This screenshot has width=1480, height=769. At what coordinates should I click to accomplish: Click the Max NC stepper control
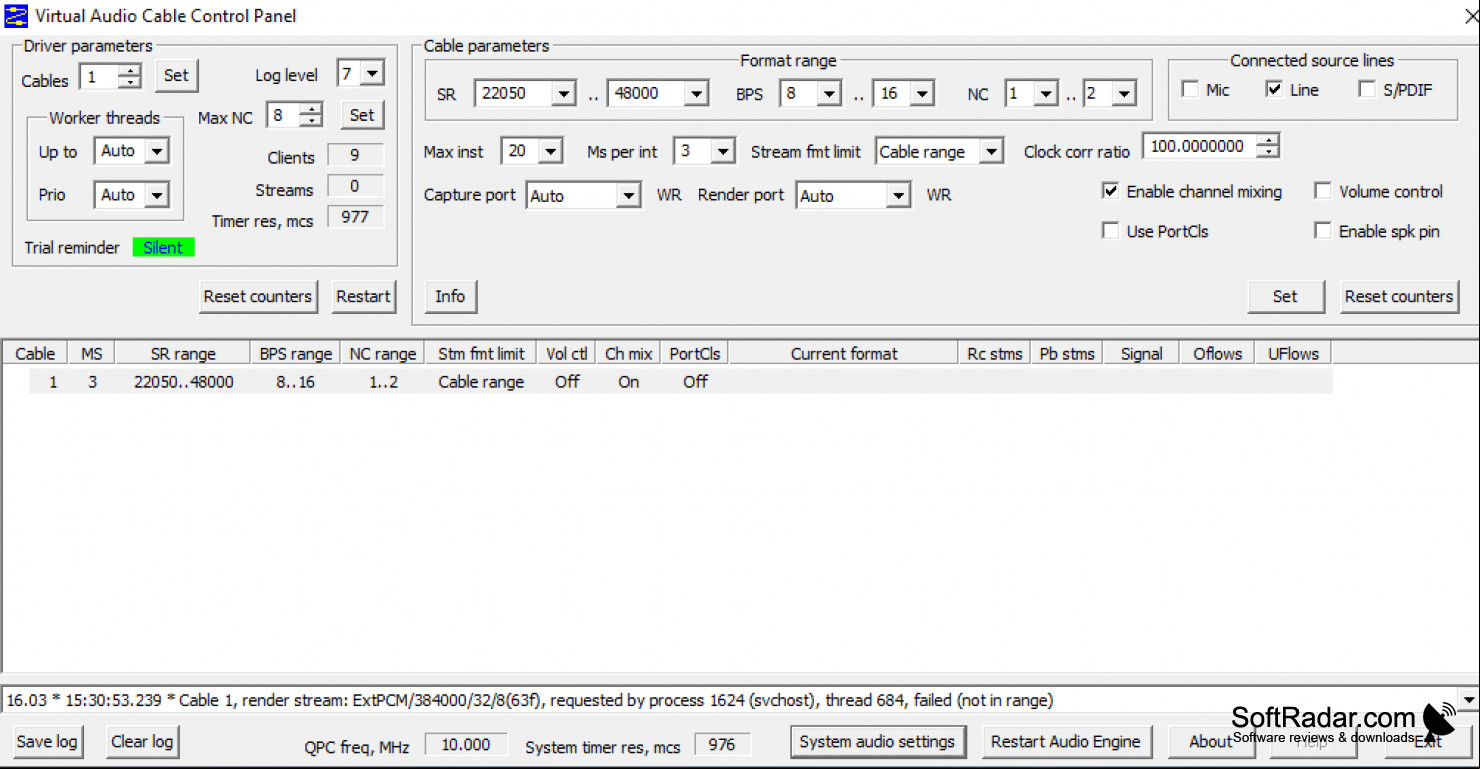click(x=311, y=116)
